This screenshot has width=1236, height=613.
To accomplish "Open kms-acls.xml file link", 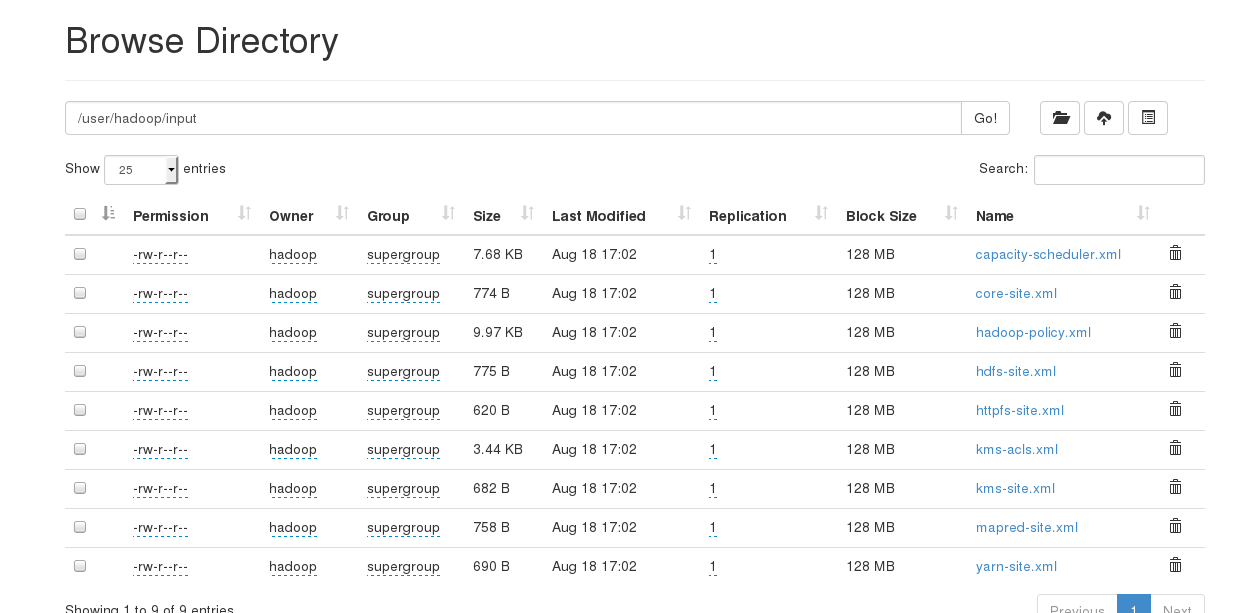I will coord(1017,449).
